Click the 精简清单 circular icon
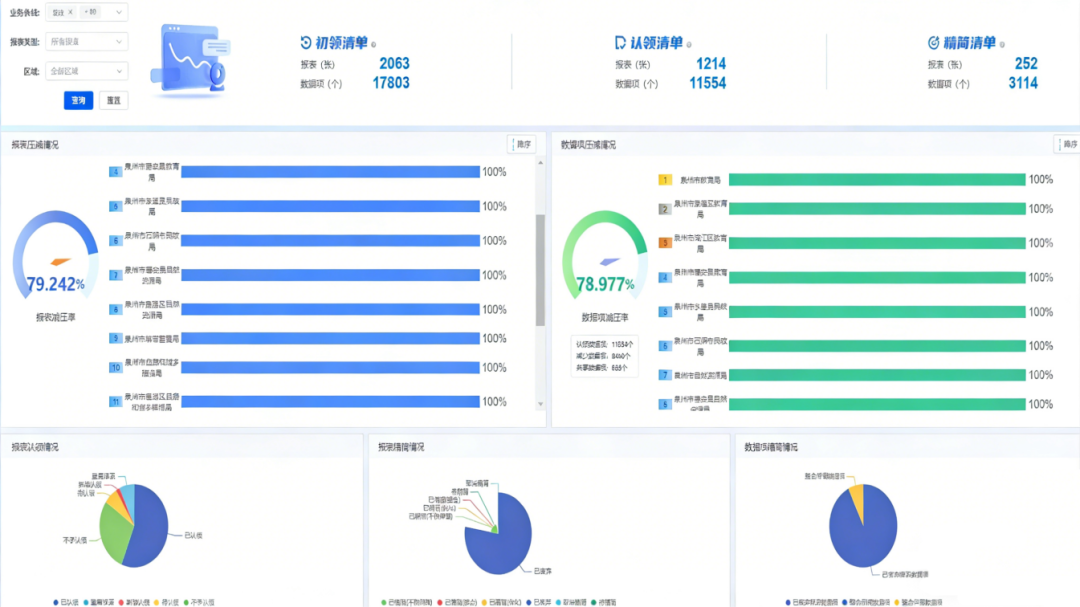This screenshot has width=1080, height=607. pyautogui.click(x=933, y=43)
